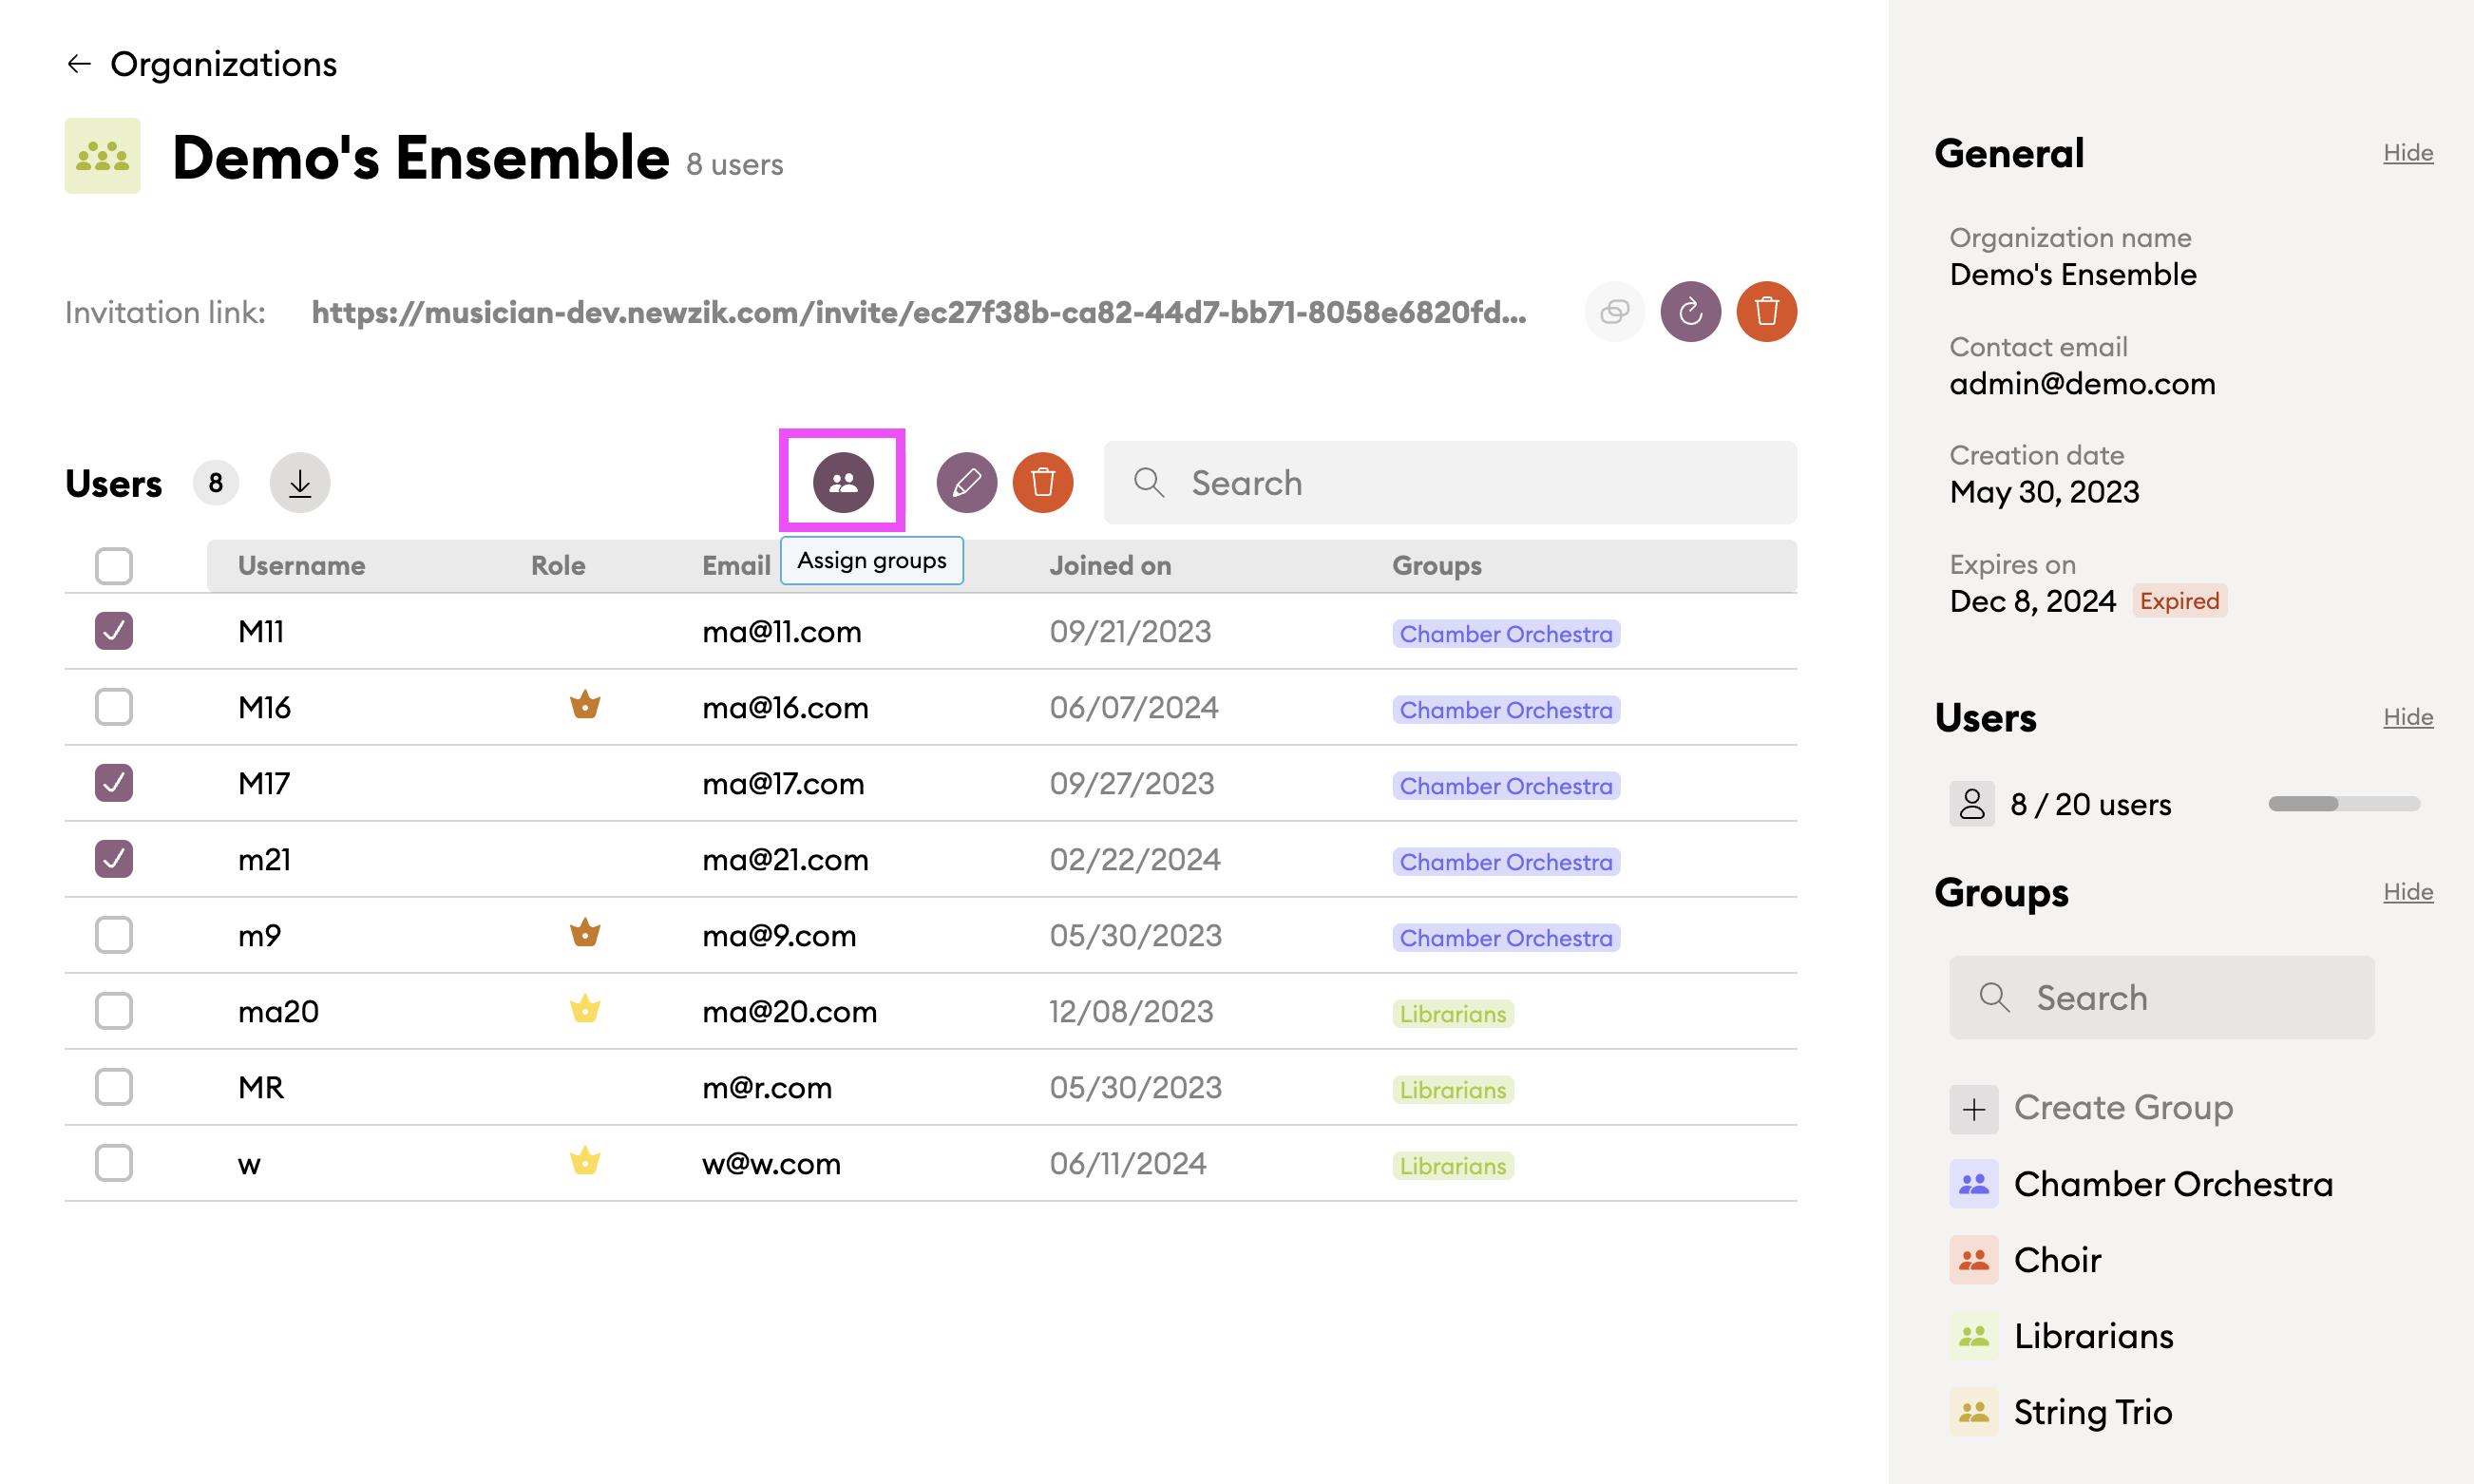Click the delete users trash icon
The width and height of the screenshot is (2474, 1484).
[x=1042, y=483]
